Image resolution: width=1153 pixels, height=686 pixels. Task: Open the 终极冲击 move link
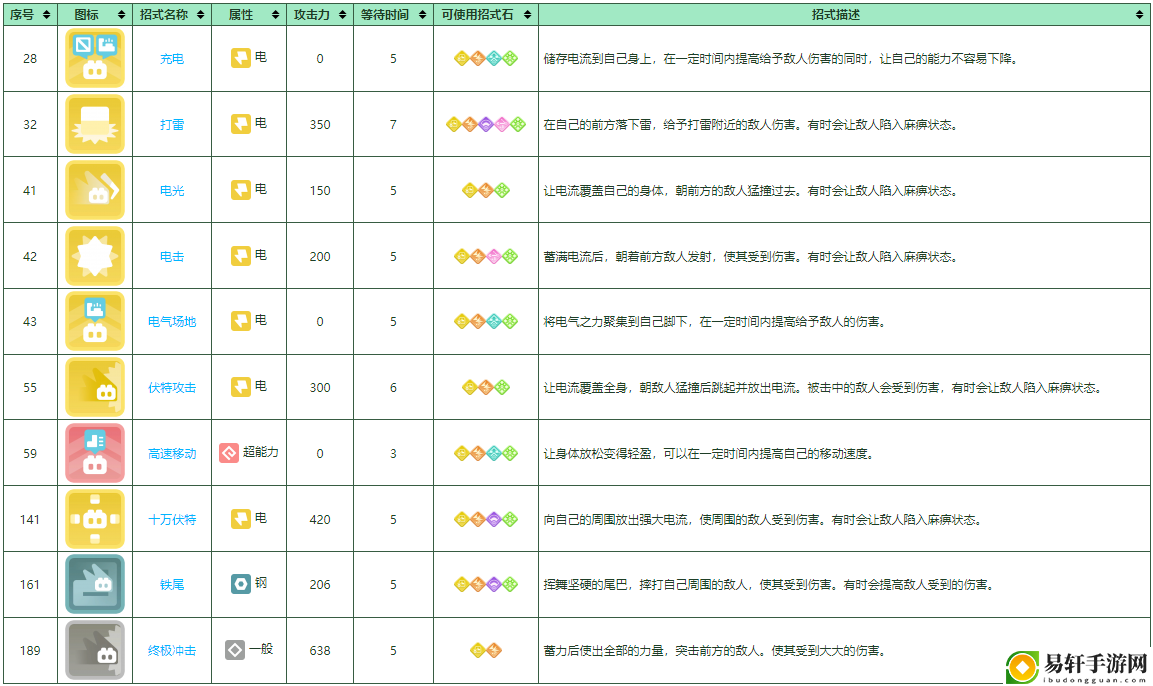point(172,651)
